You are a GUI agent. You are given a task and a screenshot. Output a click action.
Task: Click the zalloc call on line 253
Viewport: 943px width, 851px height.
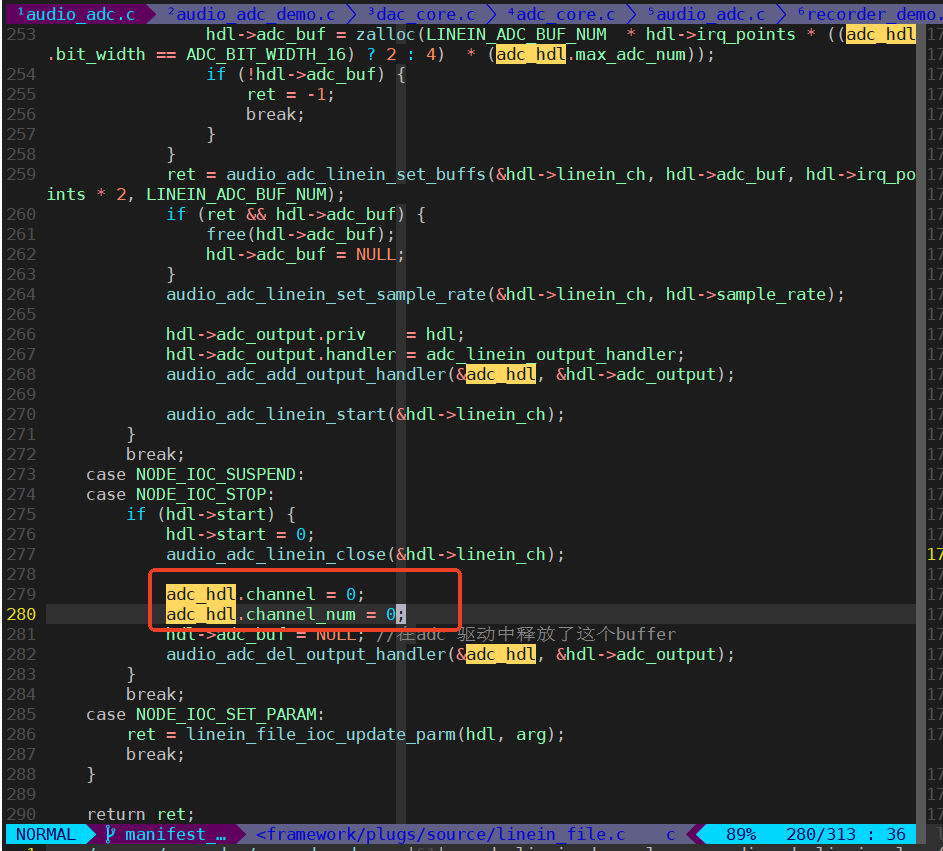click(x=385, y=34)
